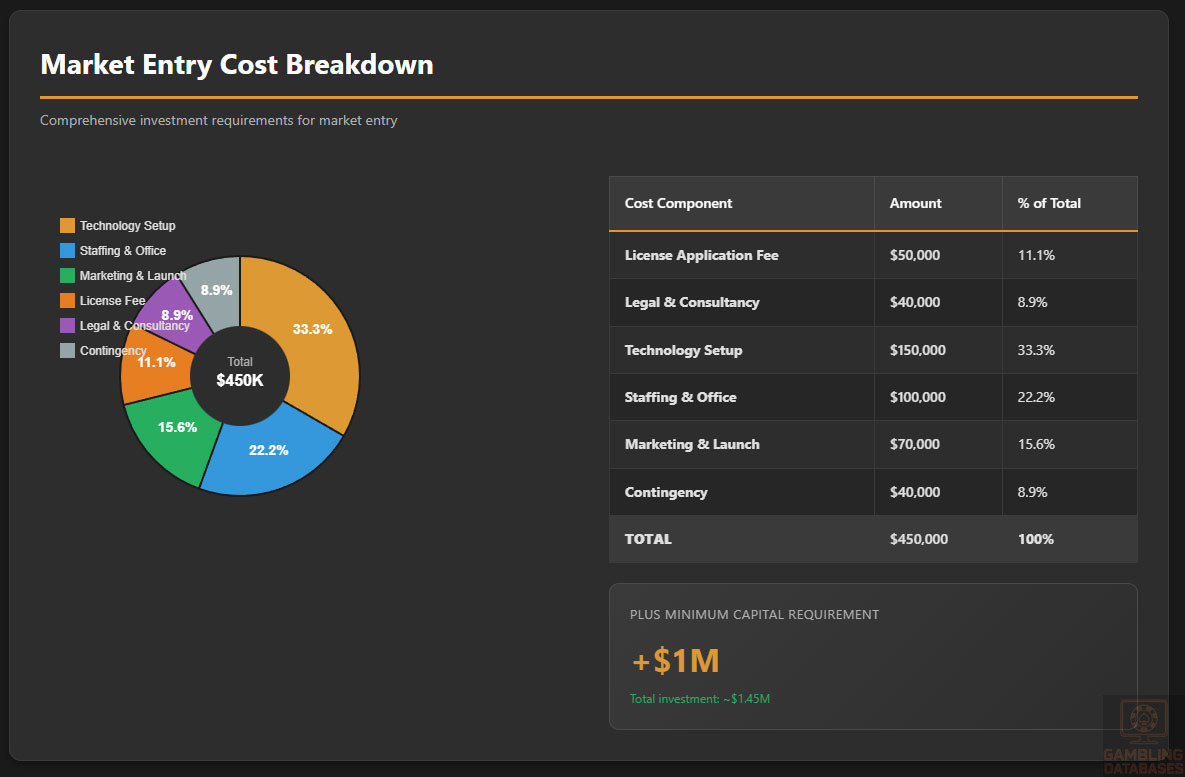1185x777 pixels.
Task: Click the Total investment ~$1.45M text
Action: [x=699, y=699]
